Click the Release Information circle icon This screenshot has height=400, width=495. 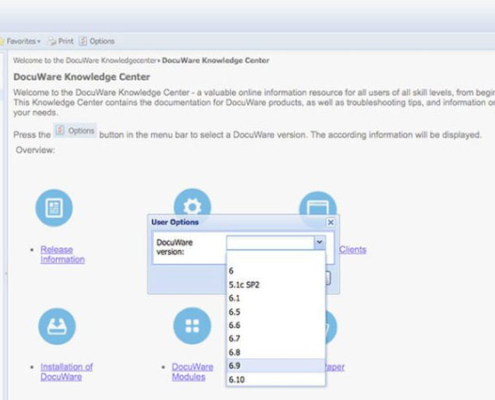point(54,208)
